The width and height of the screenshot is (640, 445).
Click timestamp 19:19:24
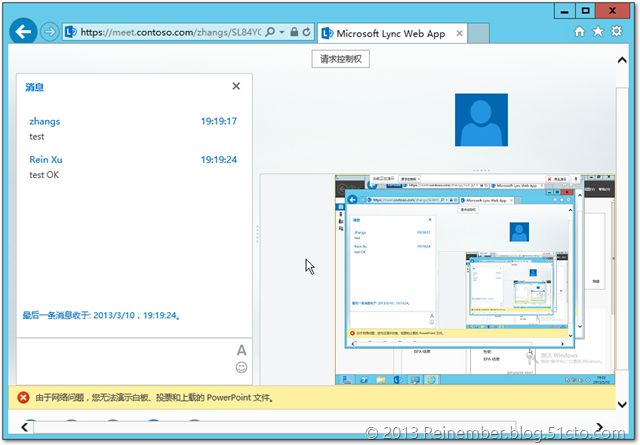219,159
